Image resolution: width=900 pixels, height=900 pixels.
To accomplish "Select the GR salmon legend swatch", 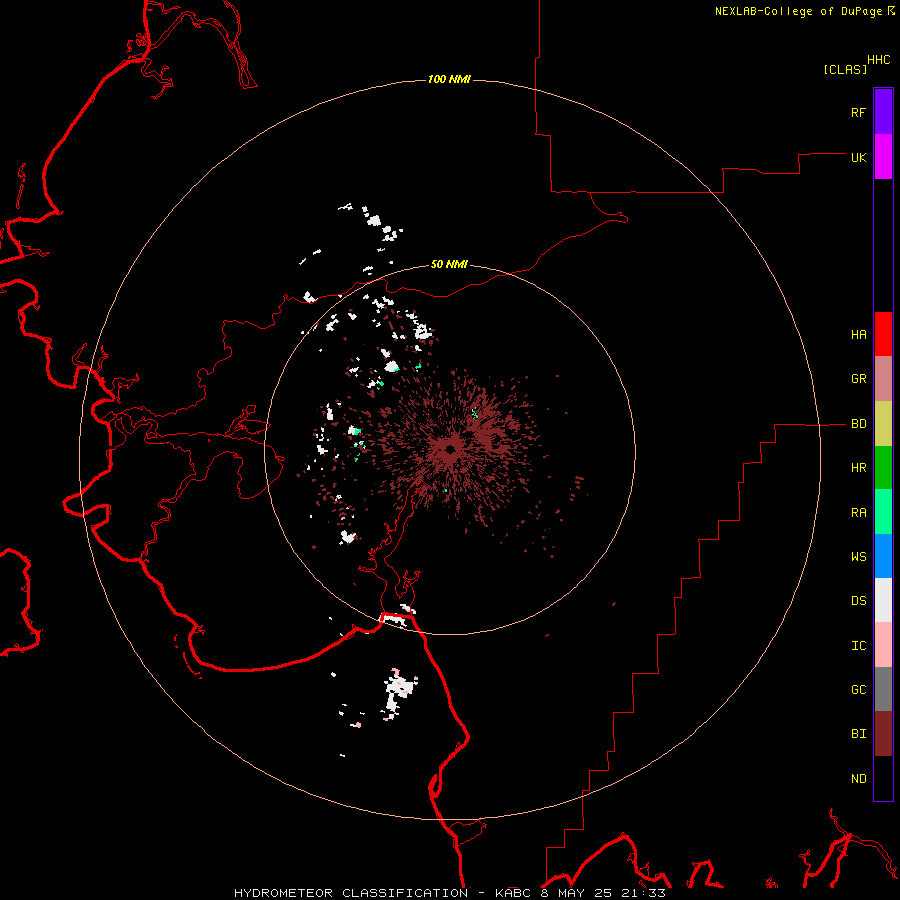I will [883, 379].
